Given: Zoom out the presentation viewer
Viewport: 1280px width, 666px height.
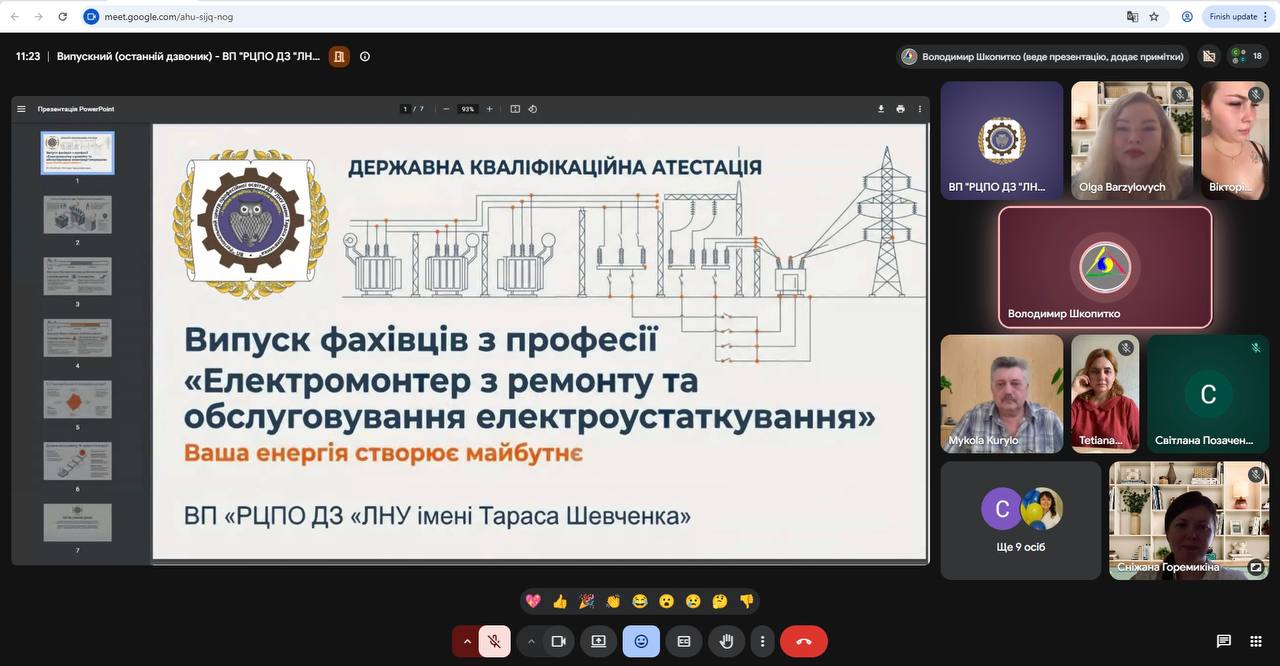Looking at the screenshot, I should (446, 109).
